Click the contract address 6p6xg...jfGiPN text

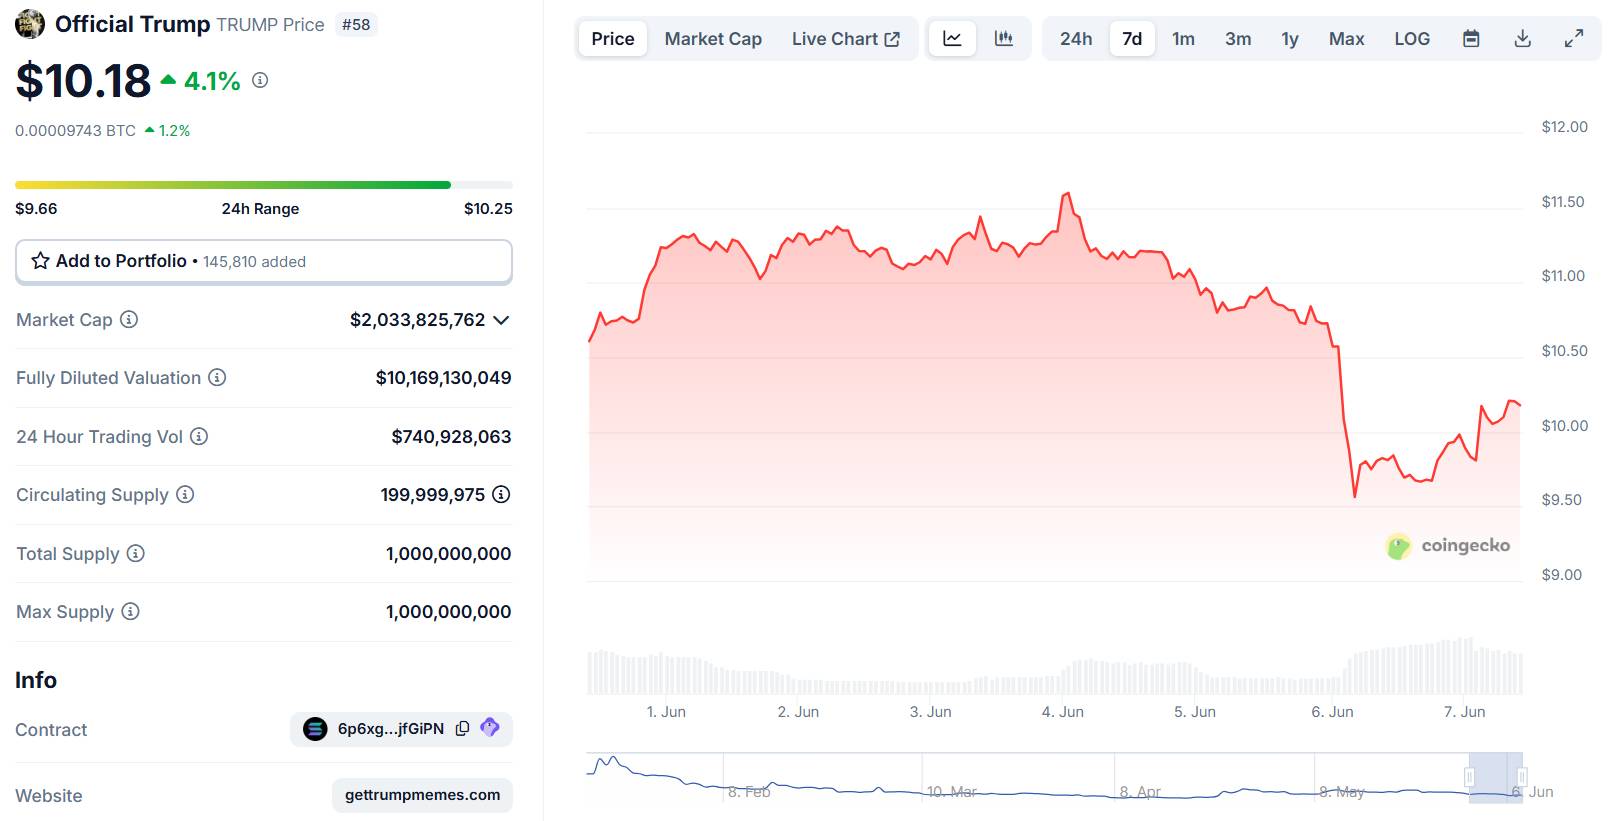tap(391, 729)
